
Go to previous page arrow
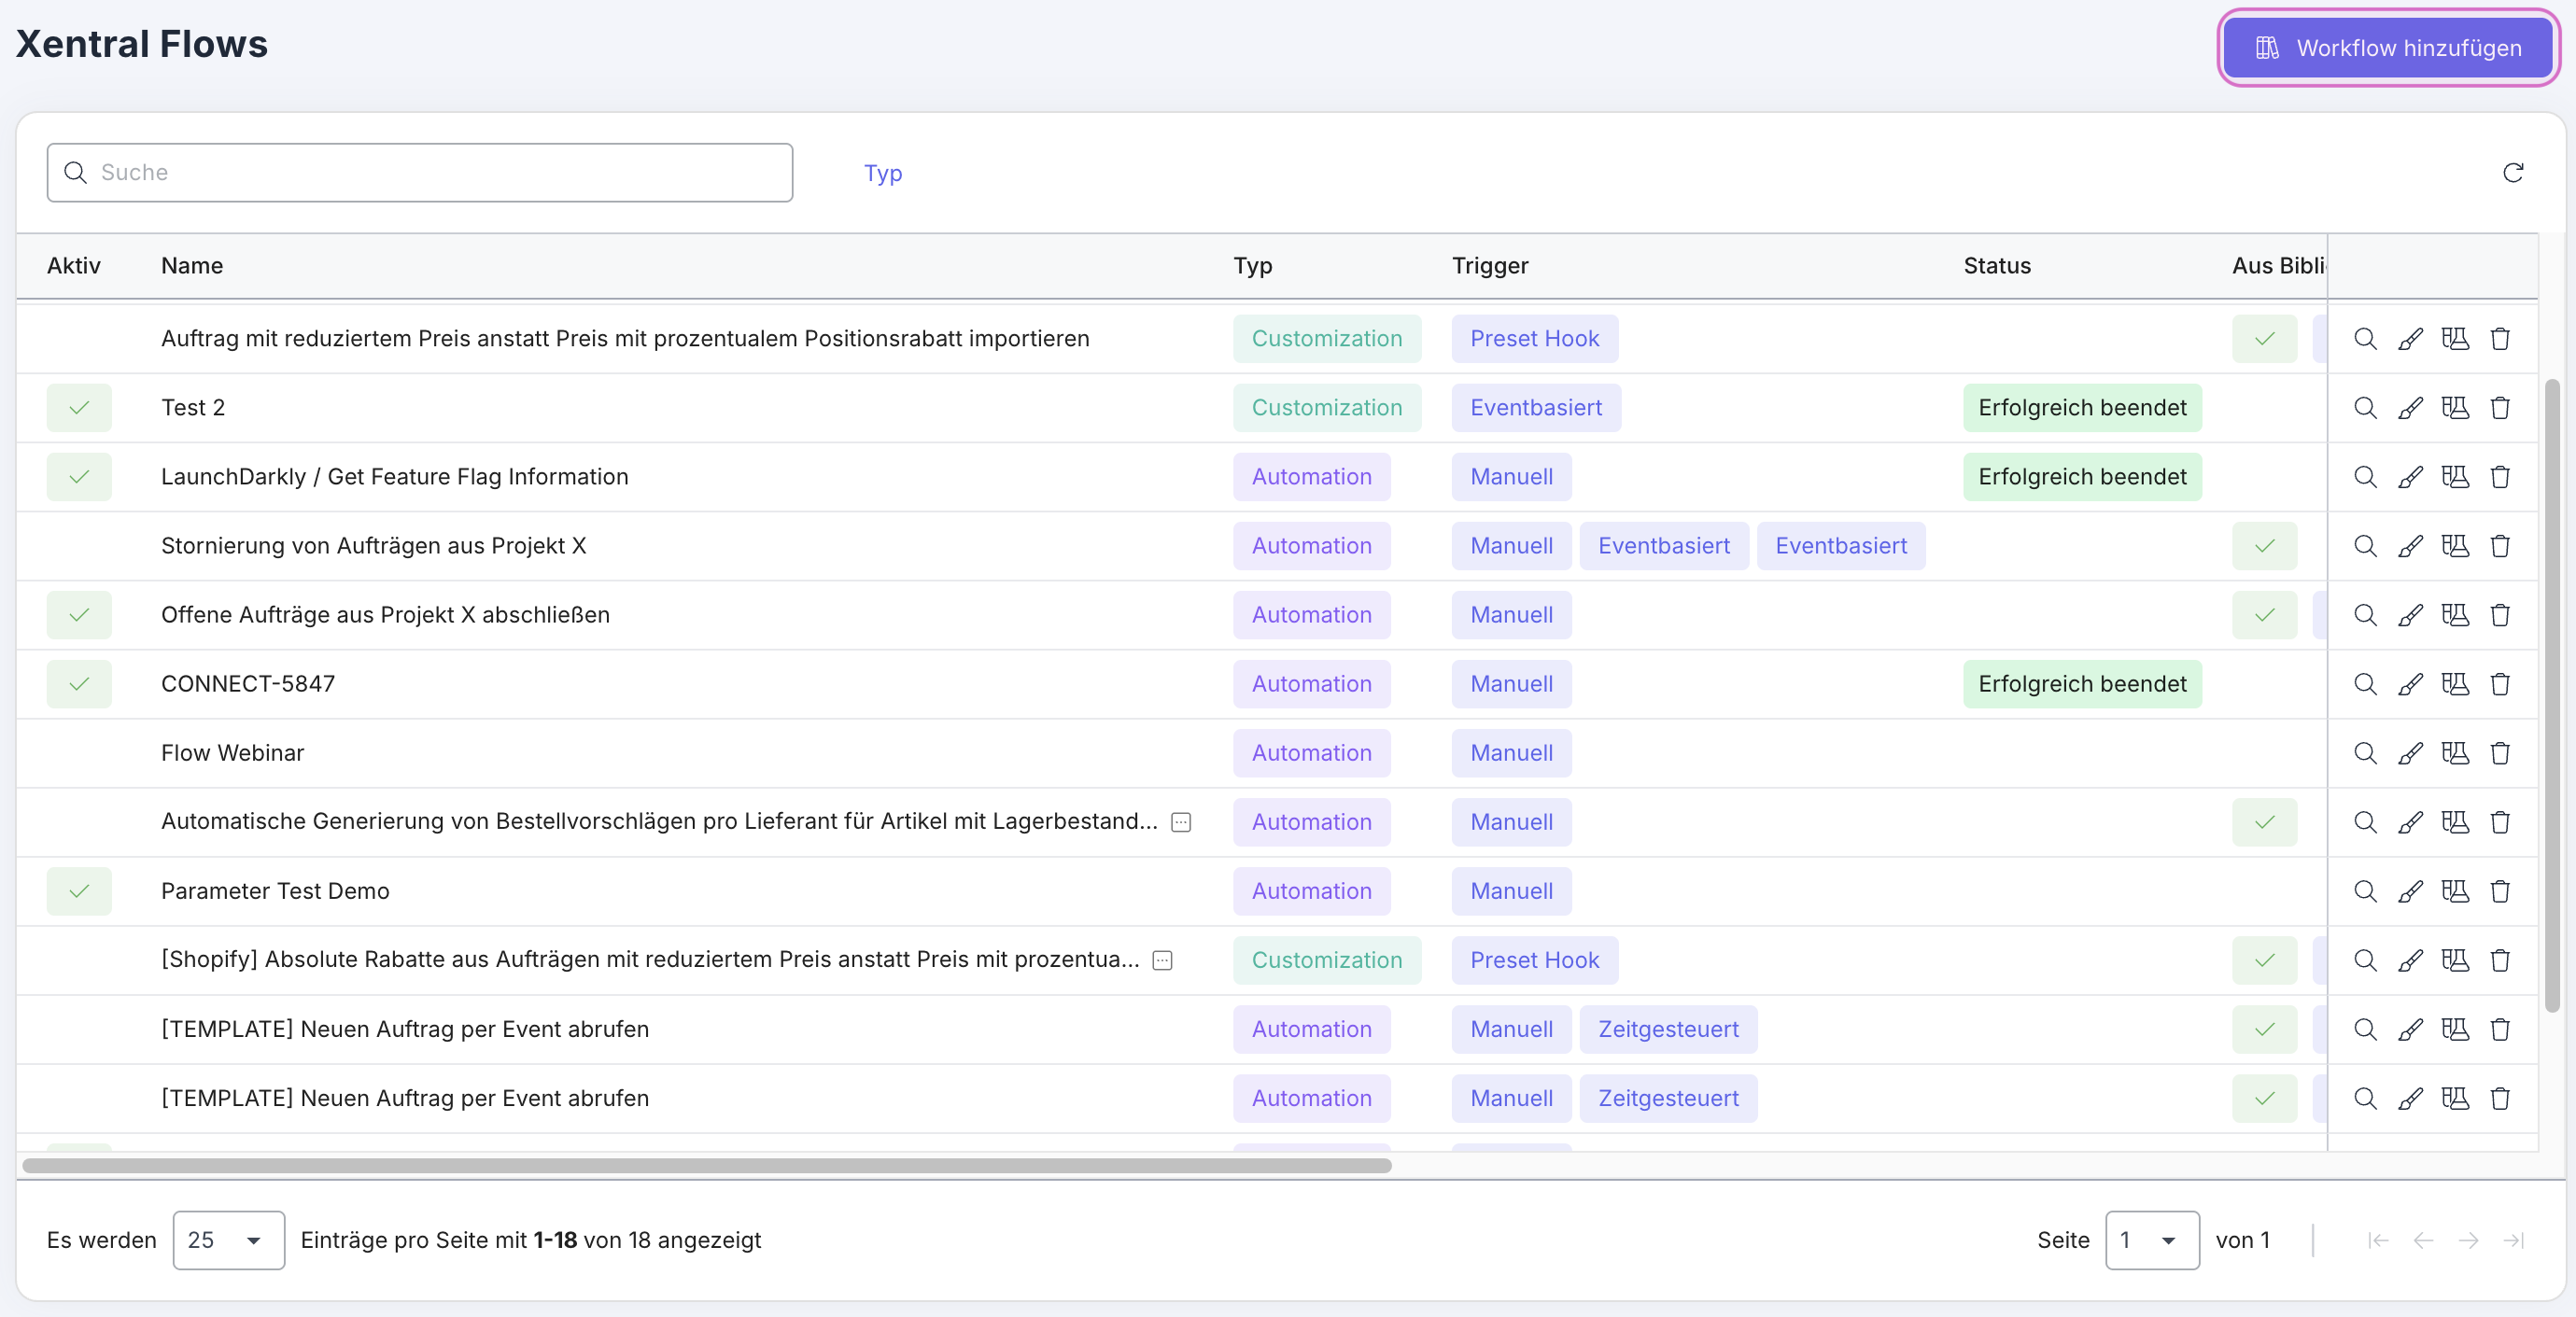point(2423,1240)
